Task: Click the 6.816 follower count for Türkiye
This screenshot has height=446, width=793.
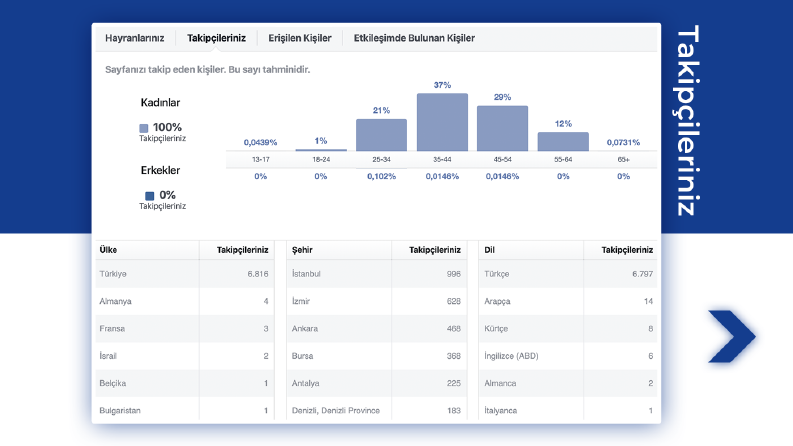Action: tap(258, 274)
